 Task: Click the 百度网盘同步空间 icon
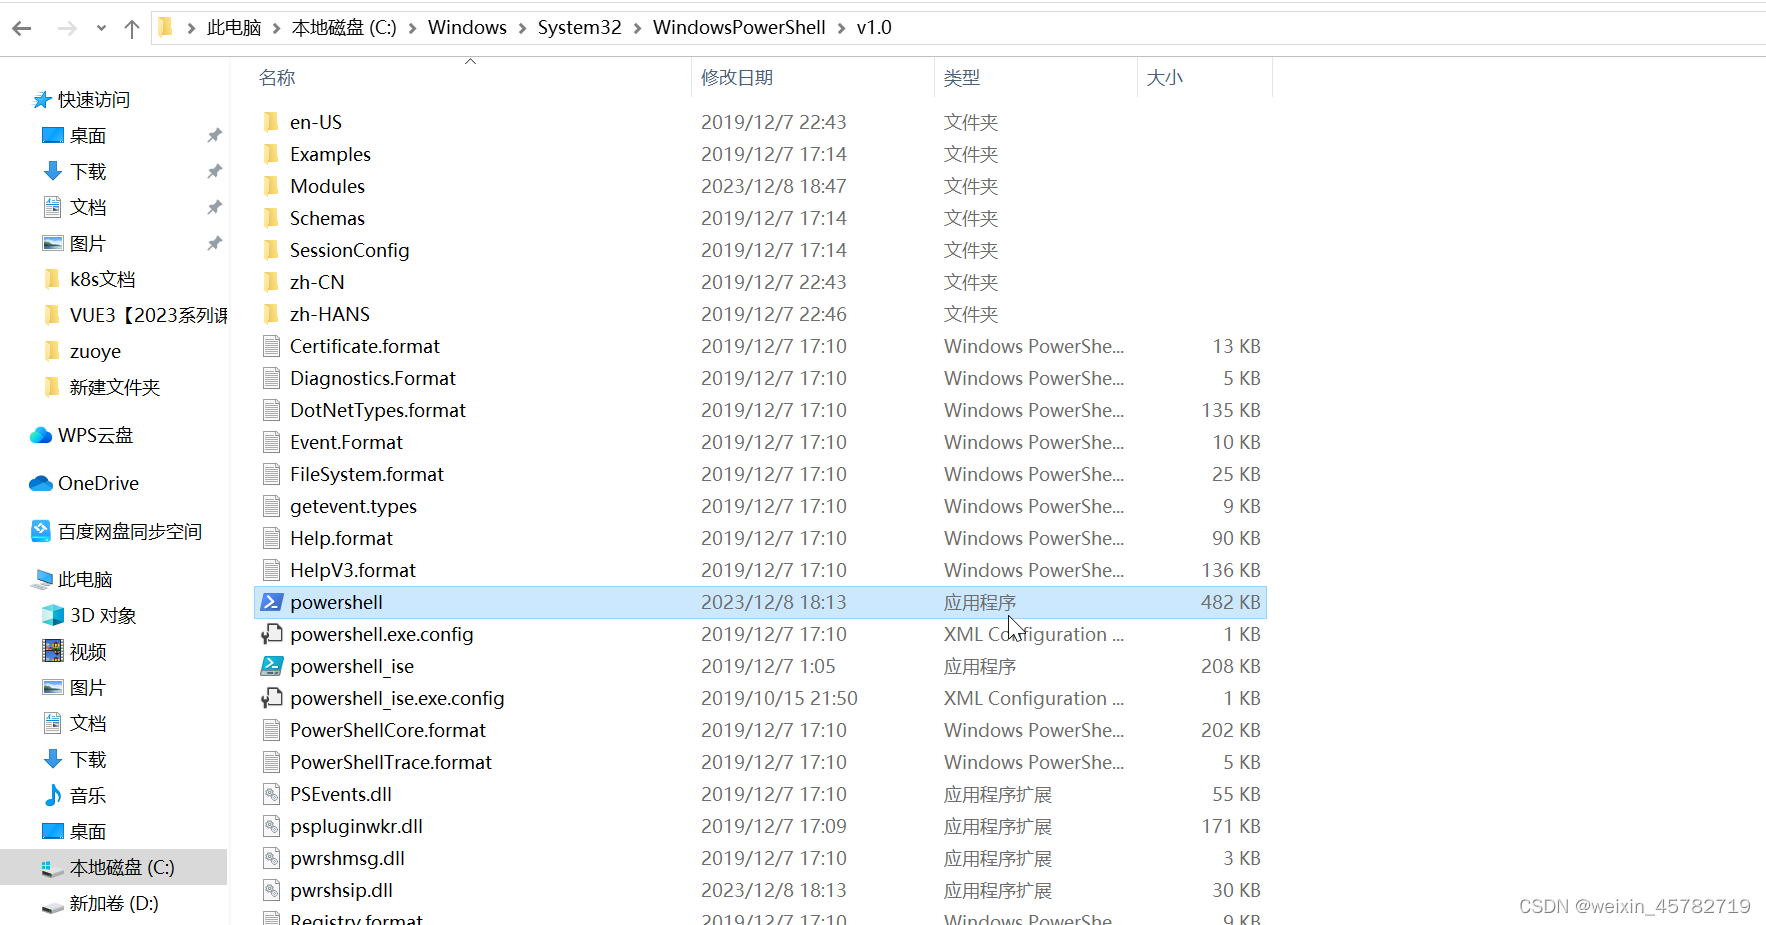pos(41,531)
